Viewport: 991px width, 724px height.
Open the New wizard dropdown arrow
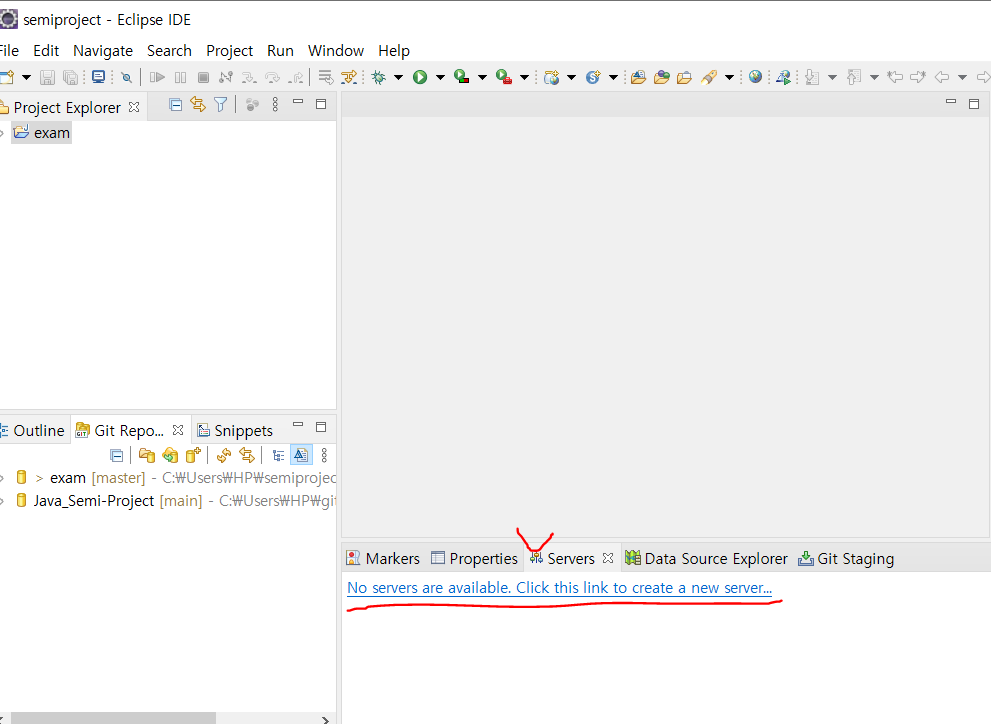[x=26, y=78]
